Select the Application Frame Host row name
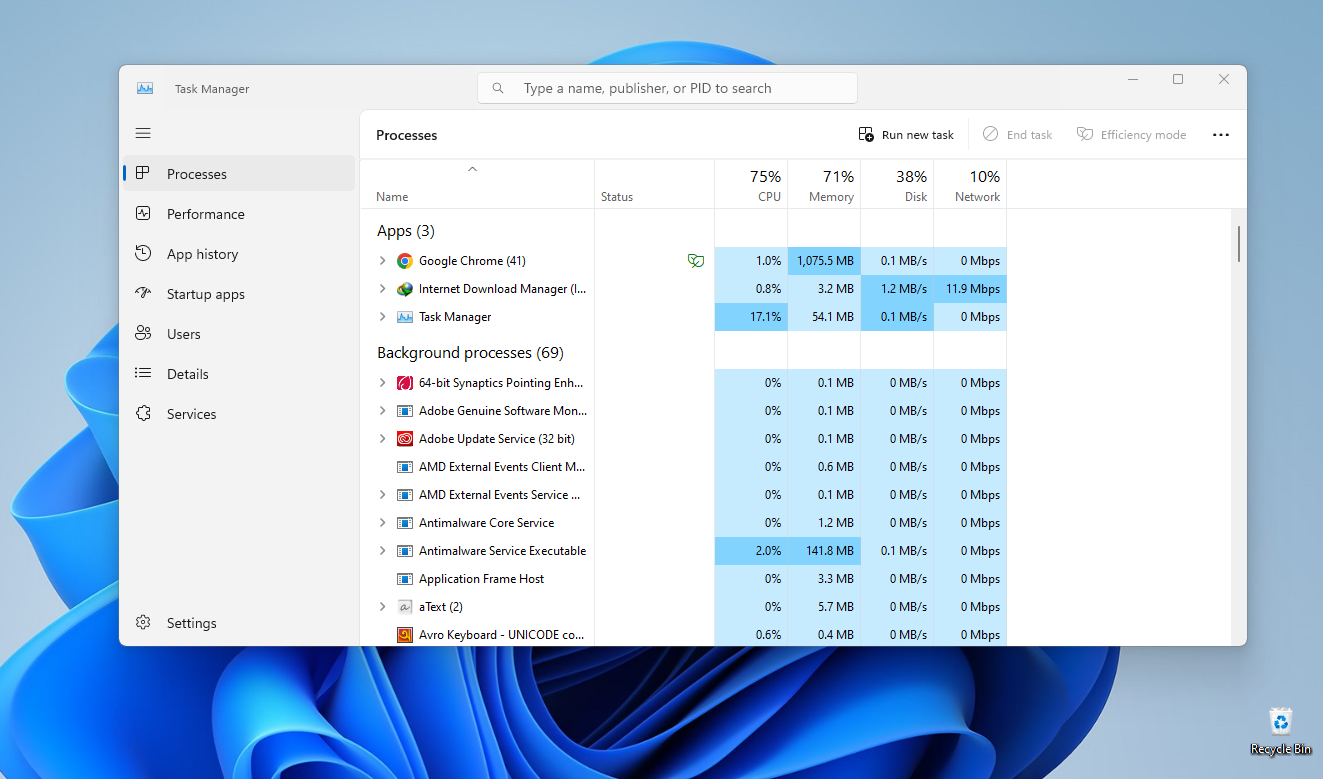The width and height of the screenshot is (1323, 779). (482, 579)
